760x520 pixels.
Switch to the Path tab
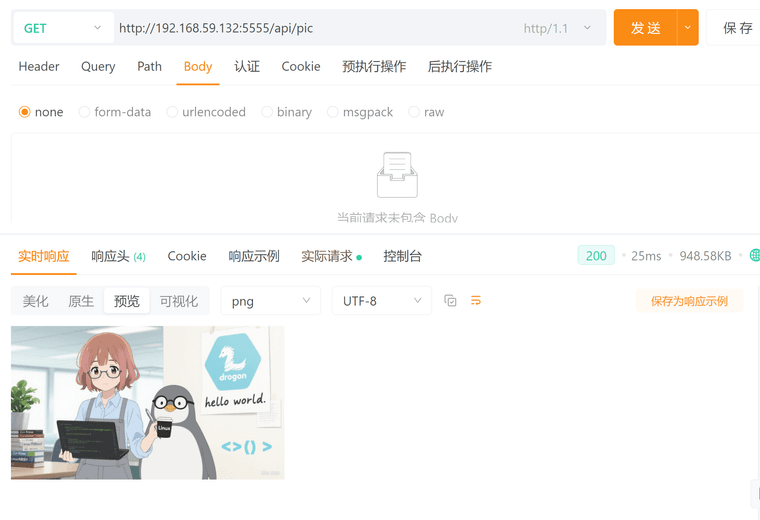tap(149, 66)
